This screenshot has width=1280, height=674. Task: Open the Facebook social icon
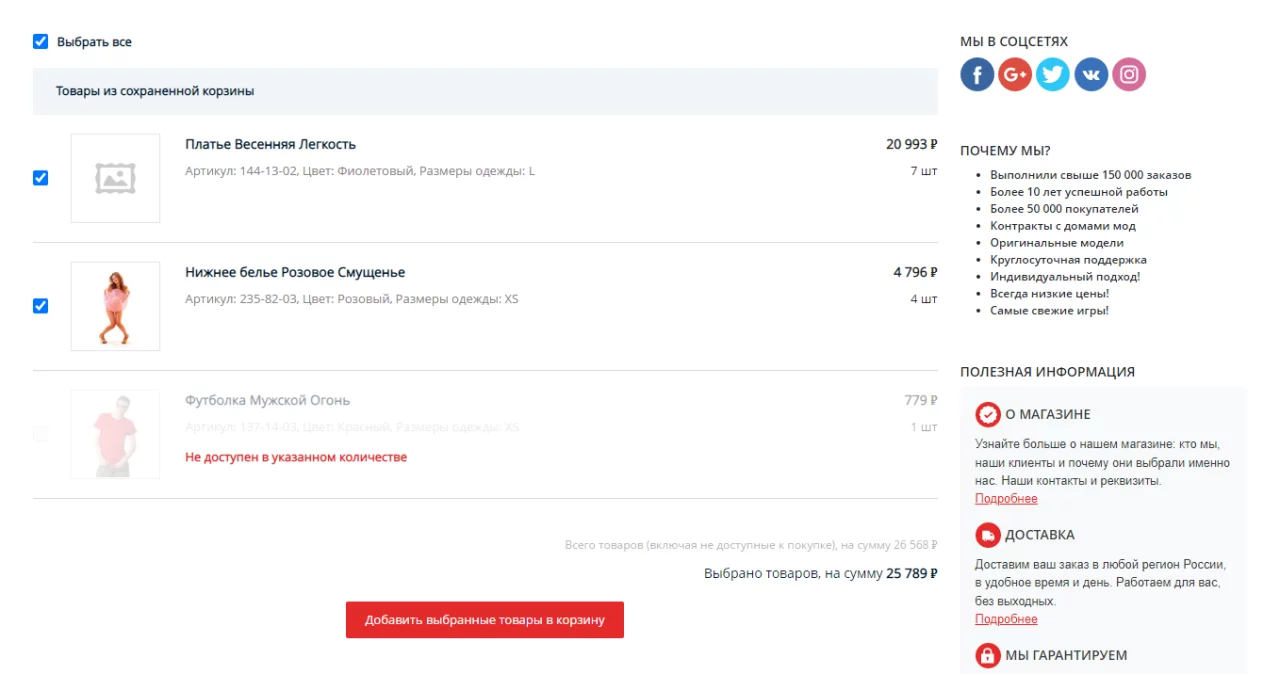(977, 74)
